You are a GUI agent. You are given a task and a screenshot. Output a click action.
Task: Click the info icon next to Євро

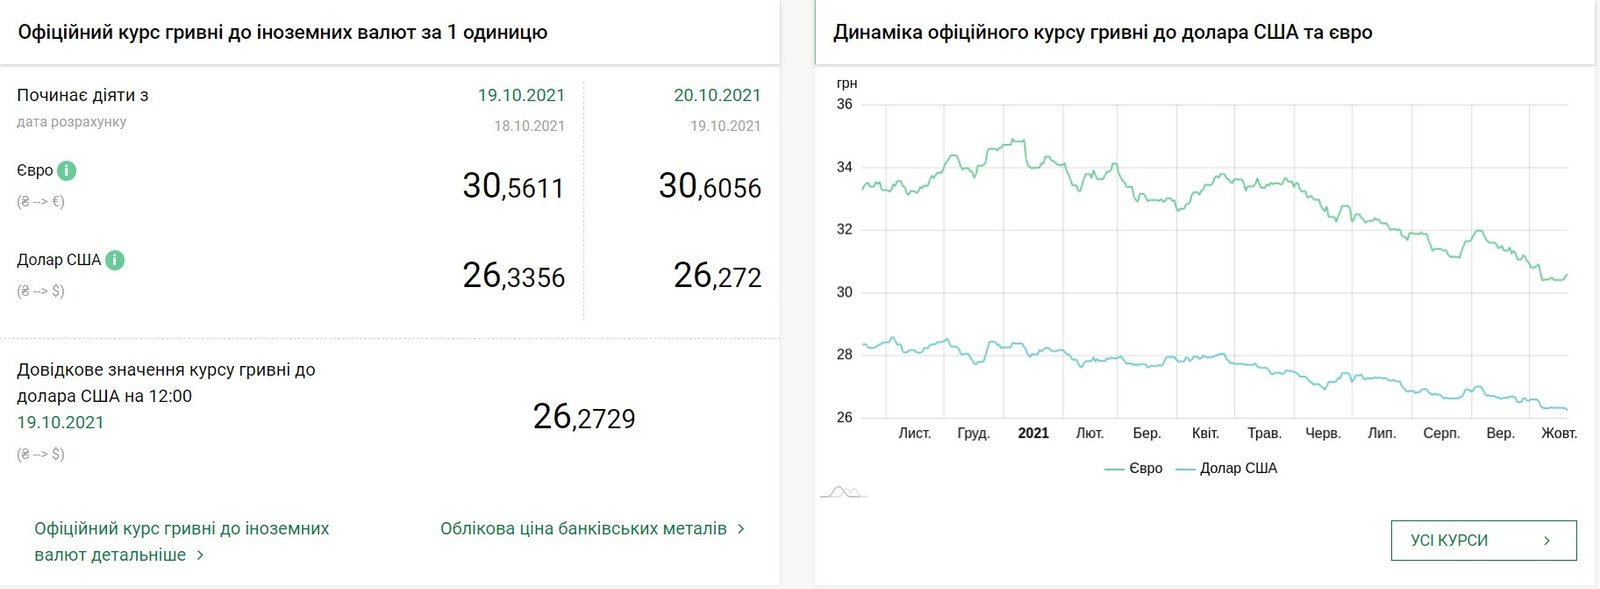pos(66,170)
